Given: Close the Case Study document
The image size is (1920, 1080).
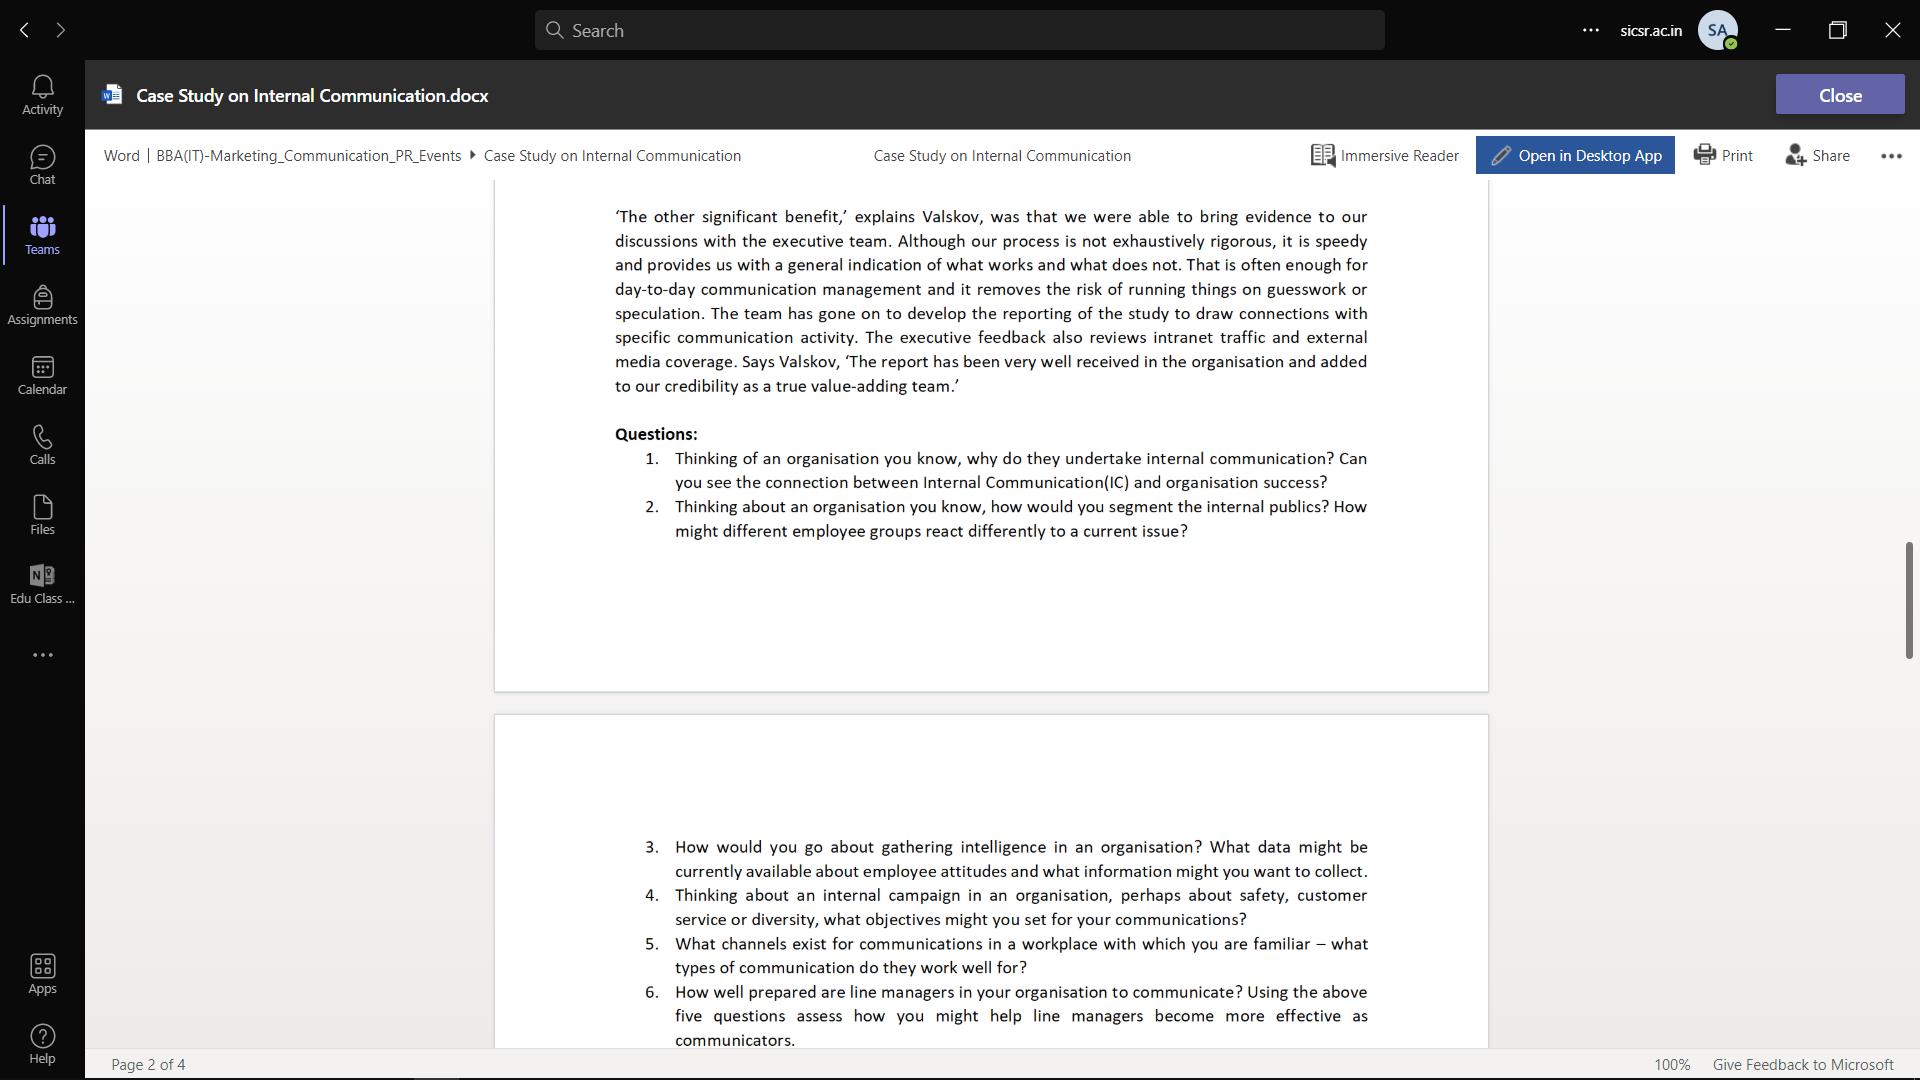Looking at the screenshot, I should click(1840, 94).
